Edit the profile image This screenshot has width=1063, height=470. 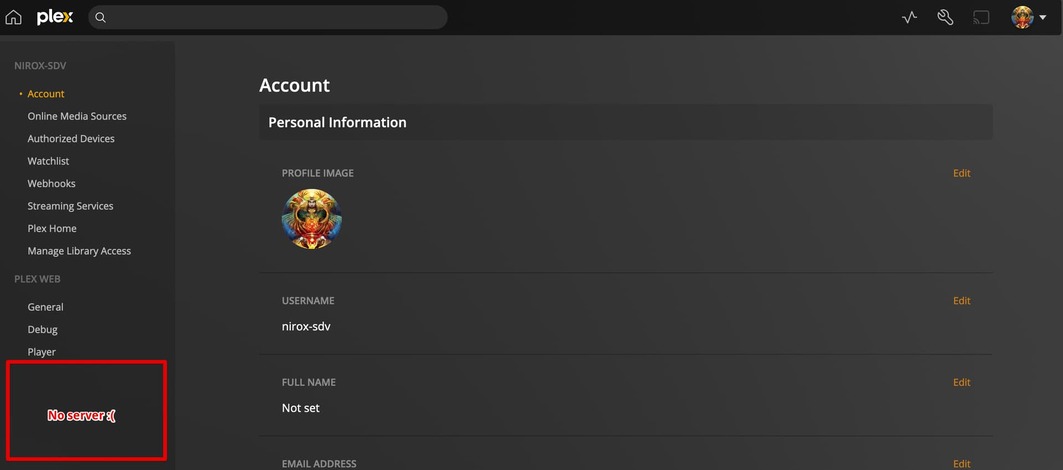coord(961,173)
